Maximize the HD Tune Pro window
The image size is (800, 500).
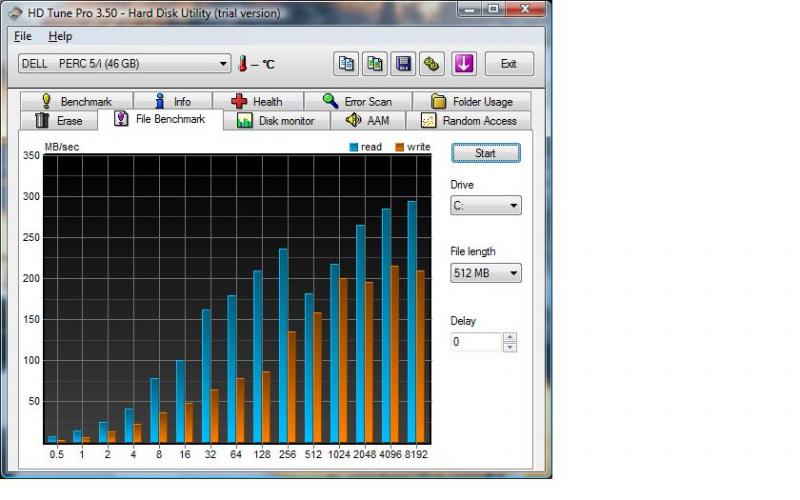493,9
